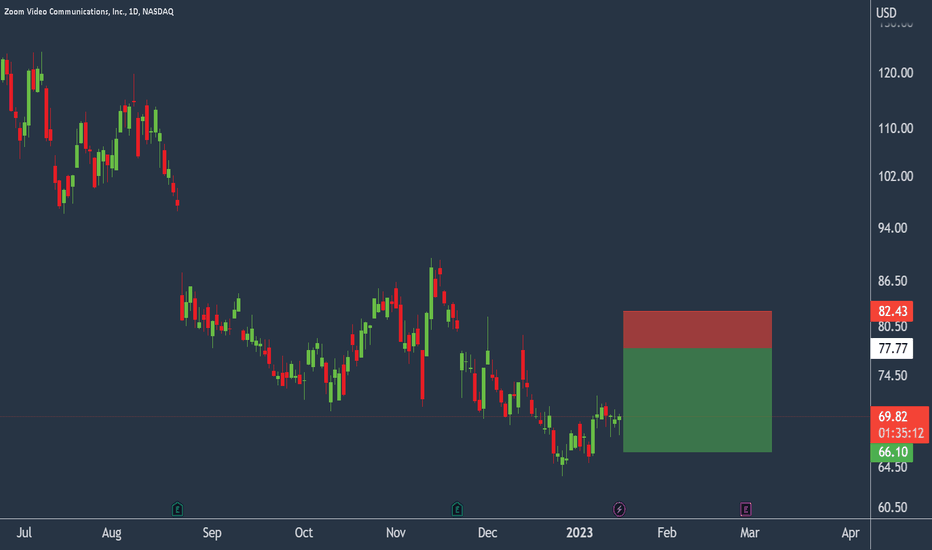This screenshot has height=550, width=932.
Task: Click the upcoming earnings icon near March
Action: 746,509
